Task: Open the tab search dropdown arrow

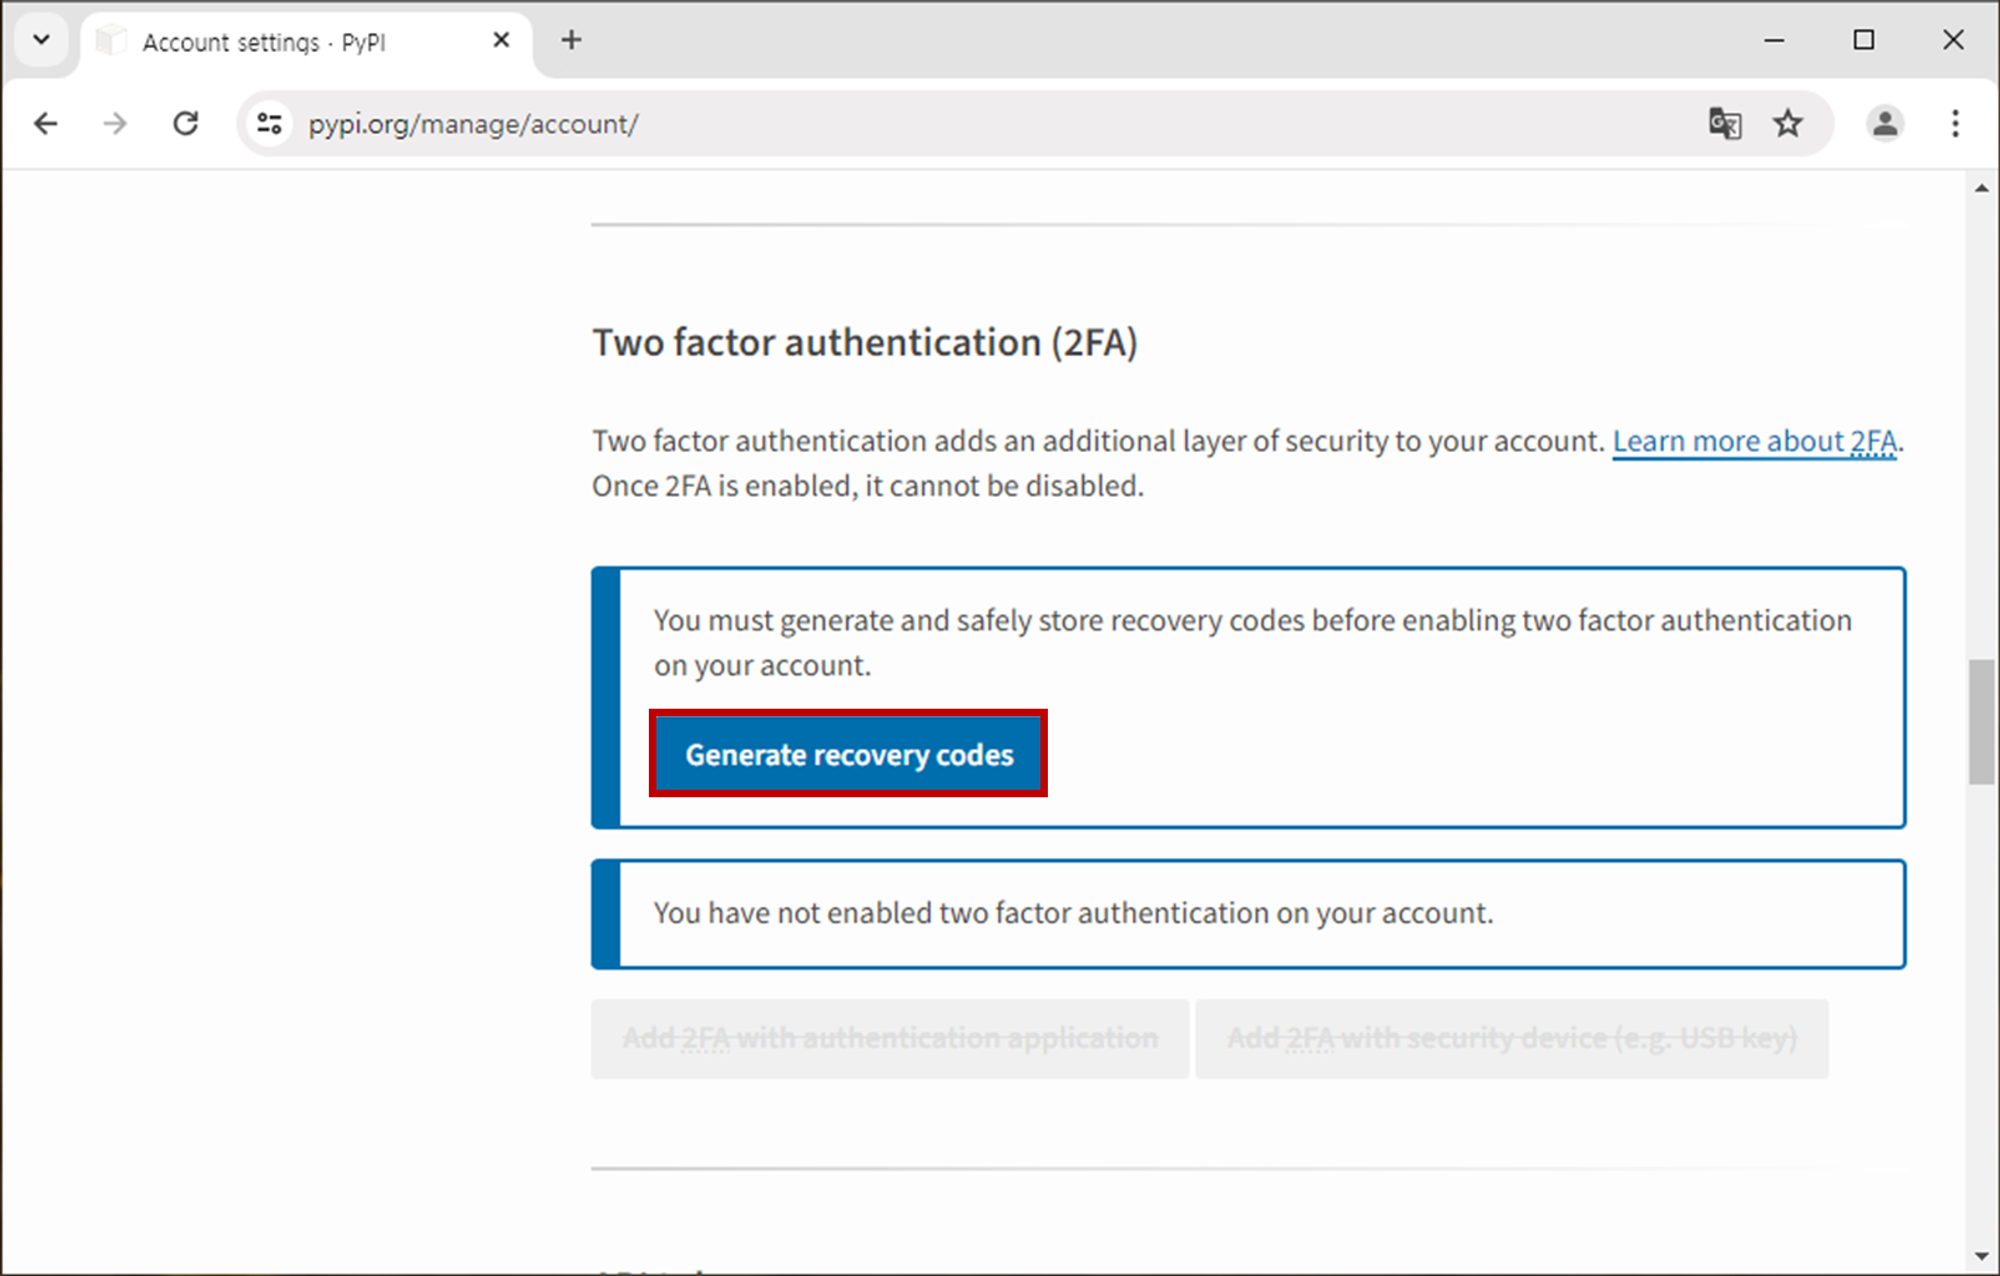Action: click(42, 40)
